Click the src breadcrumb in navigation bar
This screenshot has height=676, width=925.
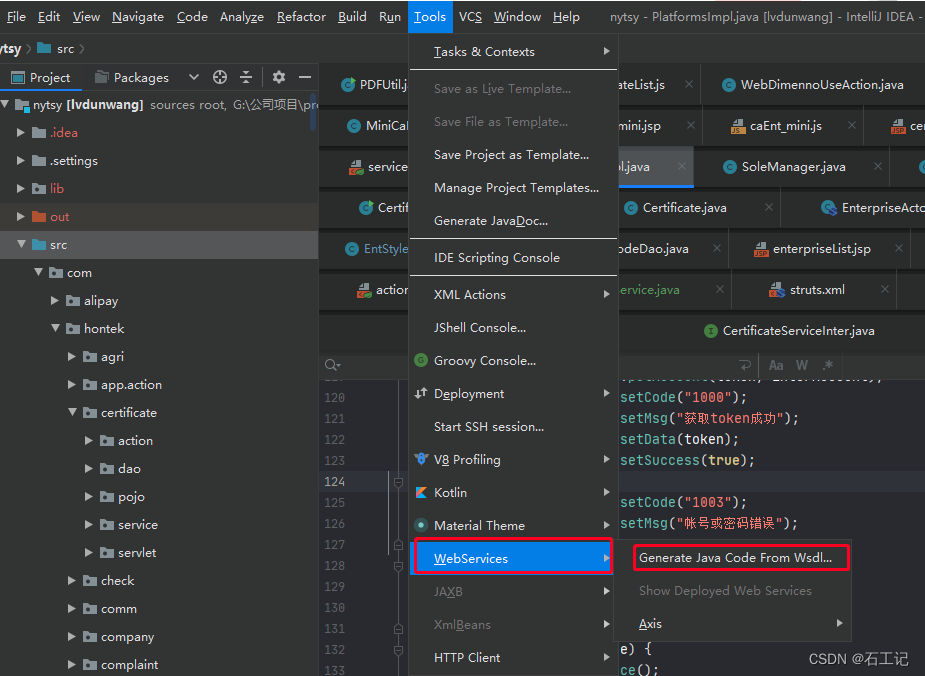click(x=65, y=49)
